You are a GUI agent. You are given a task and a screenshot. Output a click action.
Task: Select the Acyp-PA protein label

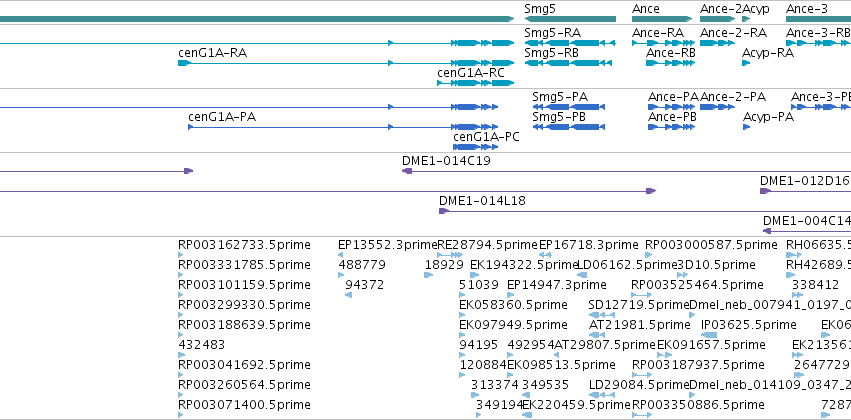pos(769,117)
